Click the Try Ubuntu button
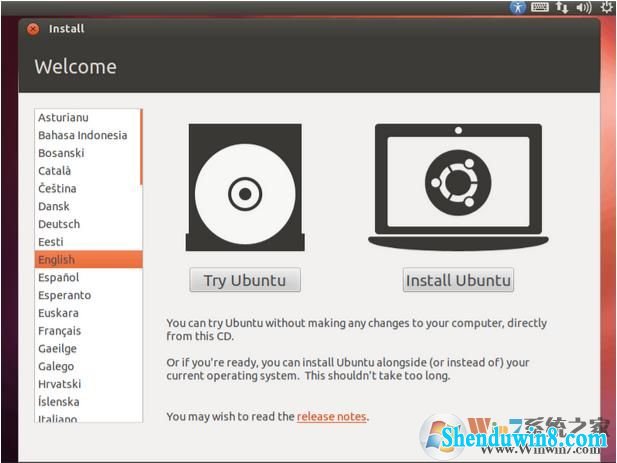The height and width of the screenshot is (463, 617). click(245, 280)
